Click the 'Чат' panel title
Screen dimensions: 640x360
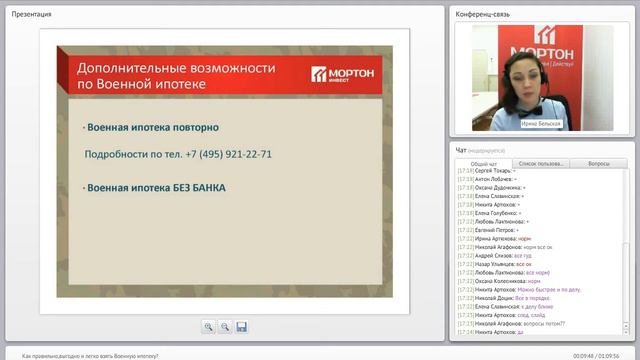click(x=461, y=150)
